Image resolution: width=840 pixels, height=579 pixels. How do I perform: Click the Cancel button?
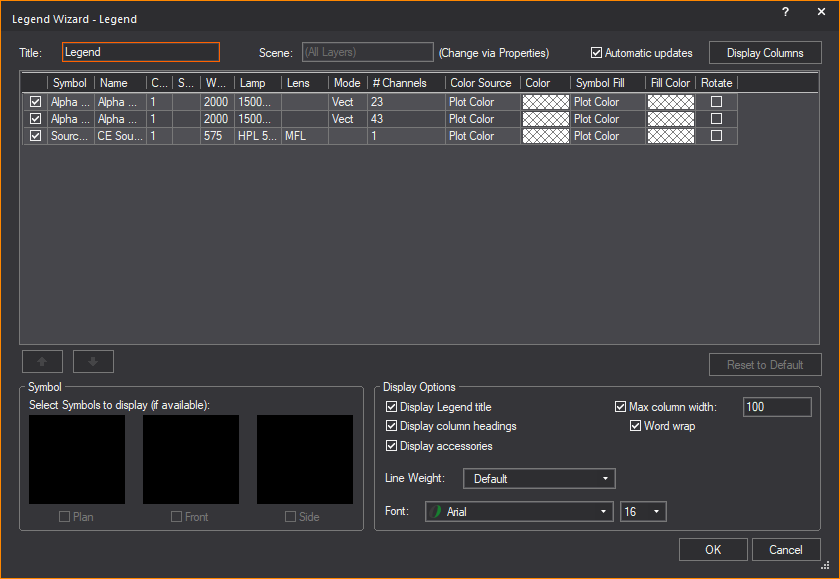785,549
